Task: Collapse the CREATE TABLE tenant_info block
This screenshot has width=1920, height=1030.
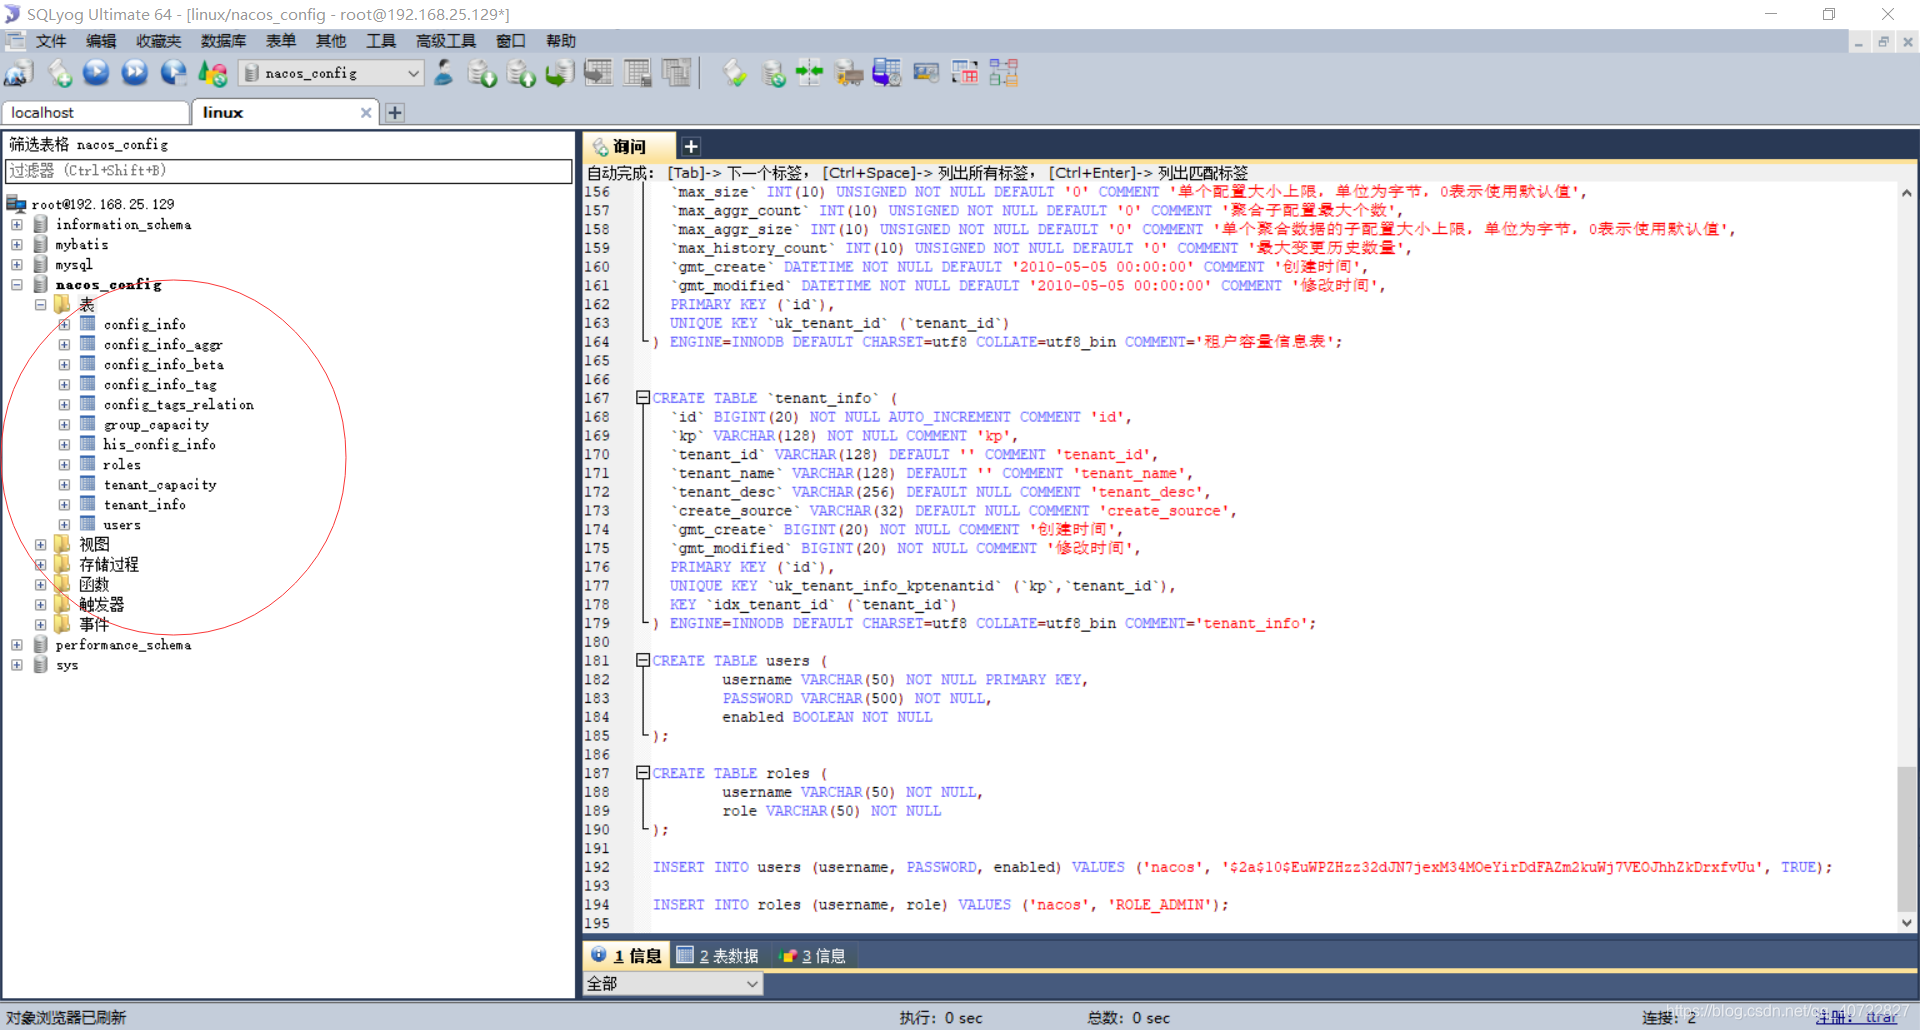Action: pos(643,398)
